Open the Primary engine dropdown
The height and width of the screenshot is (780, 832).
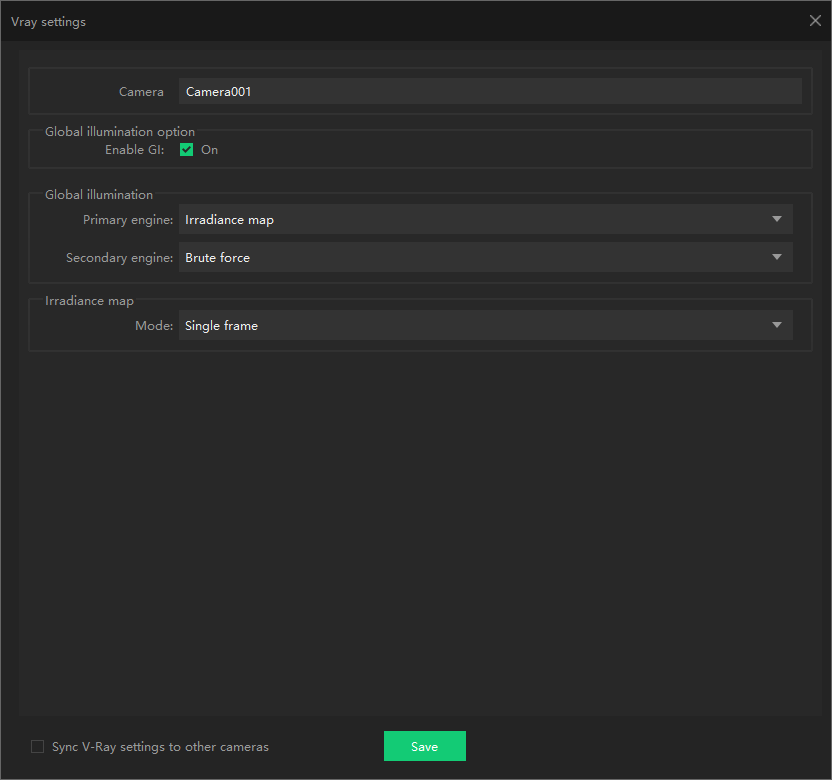click(x=486, y=219)
